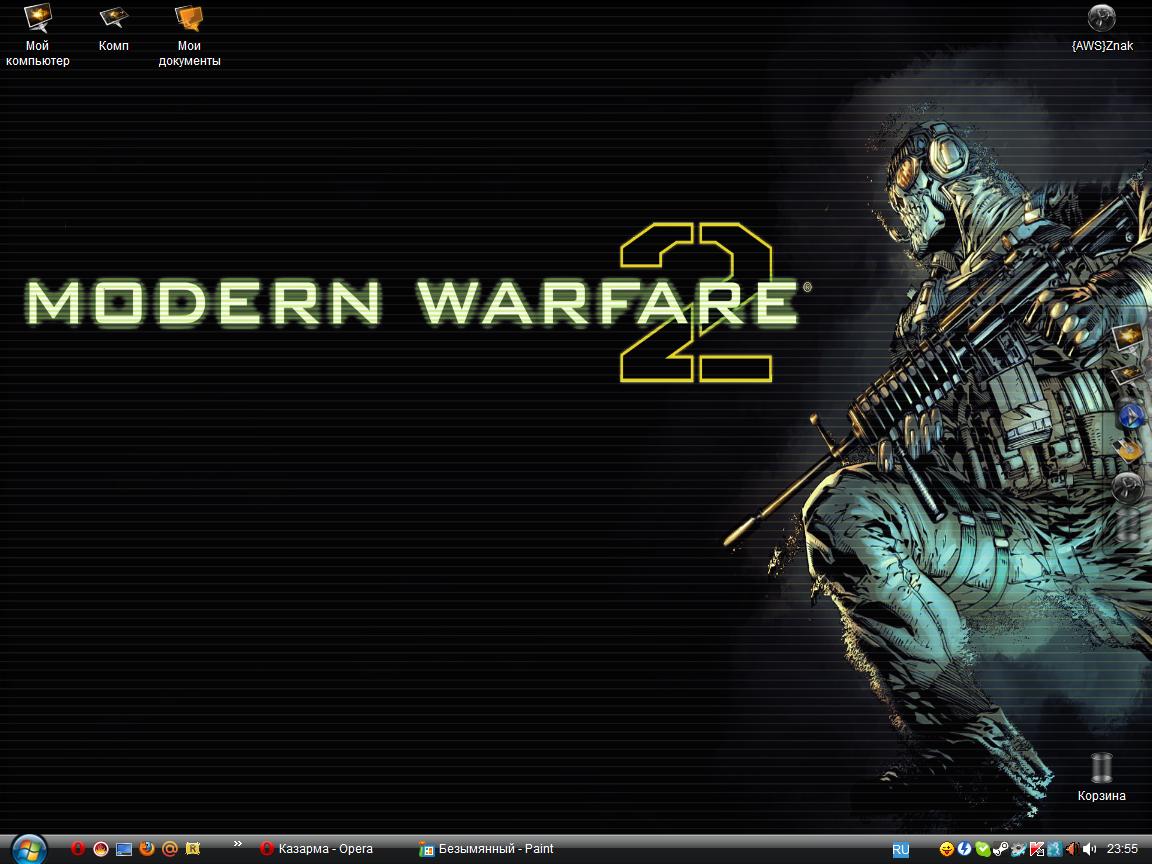Open the {AWS}Znak desktop shortcut
The height and width of the screenshot is (864, 1152).
tap(1102, 29)
